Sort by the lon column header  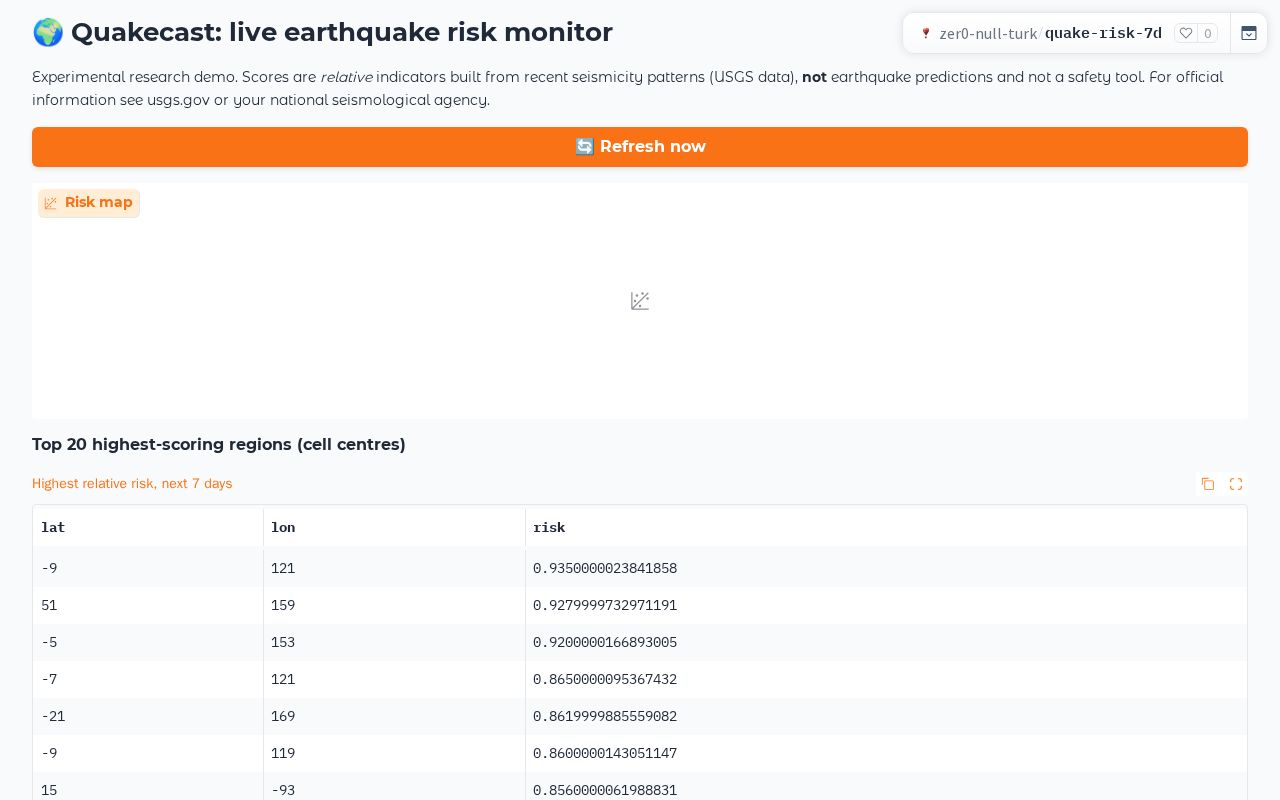coord(394,527)
